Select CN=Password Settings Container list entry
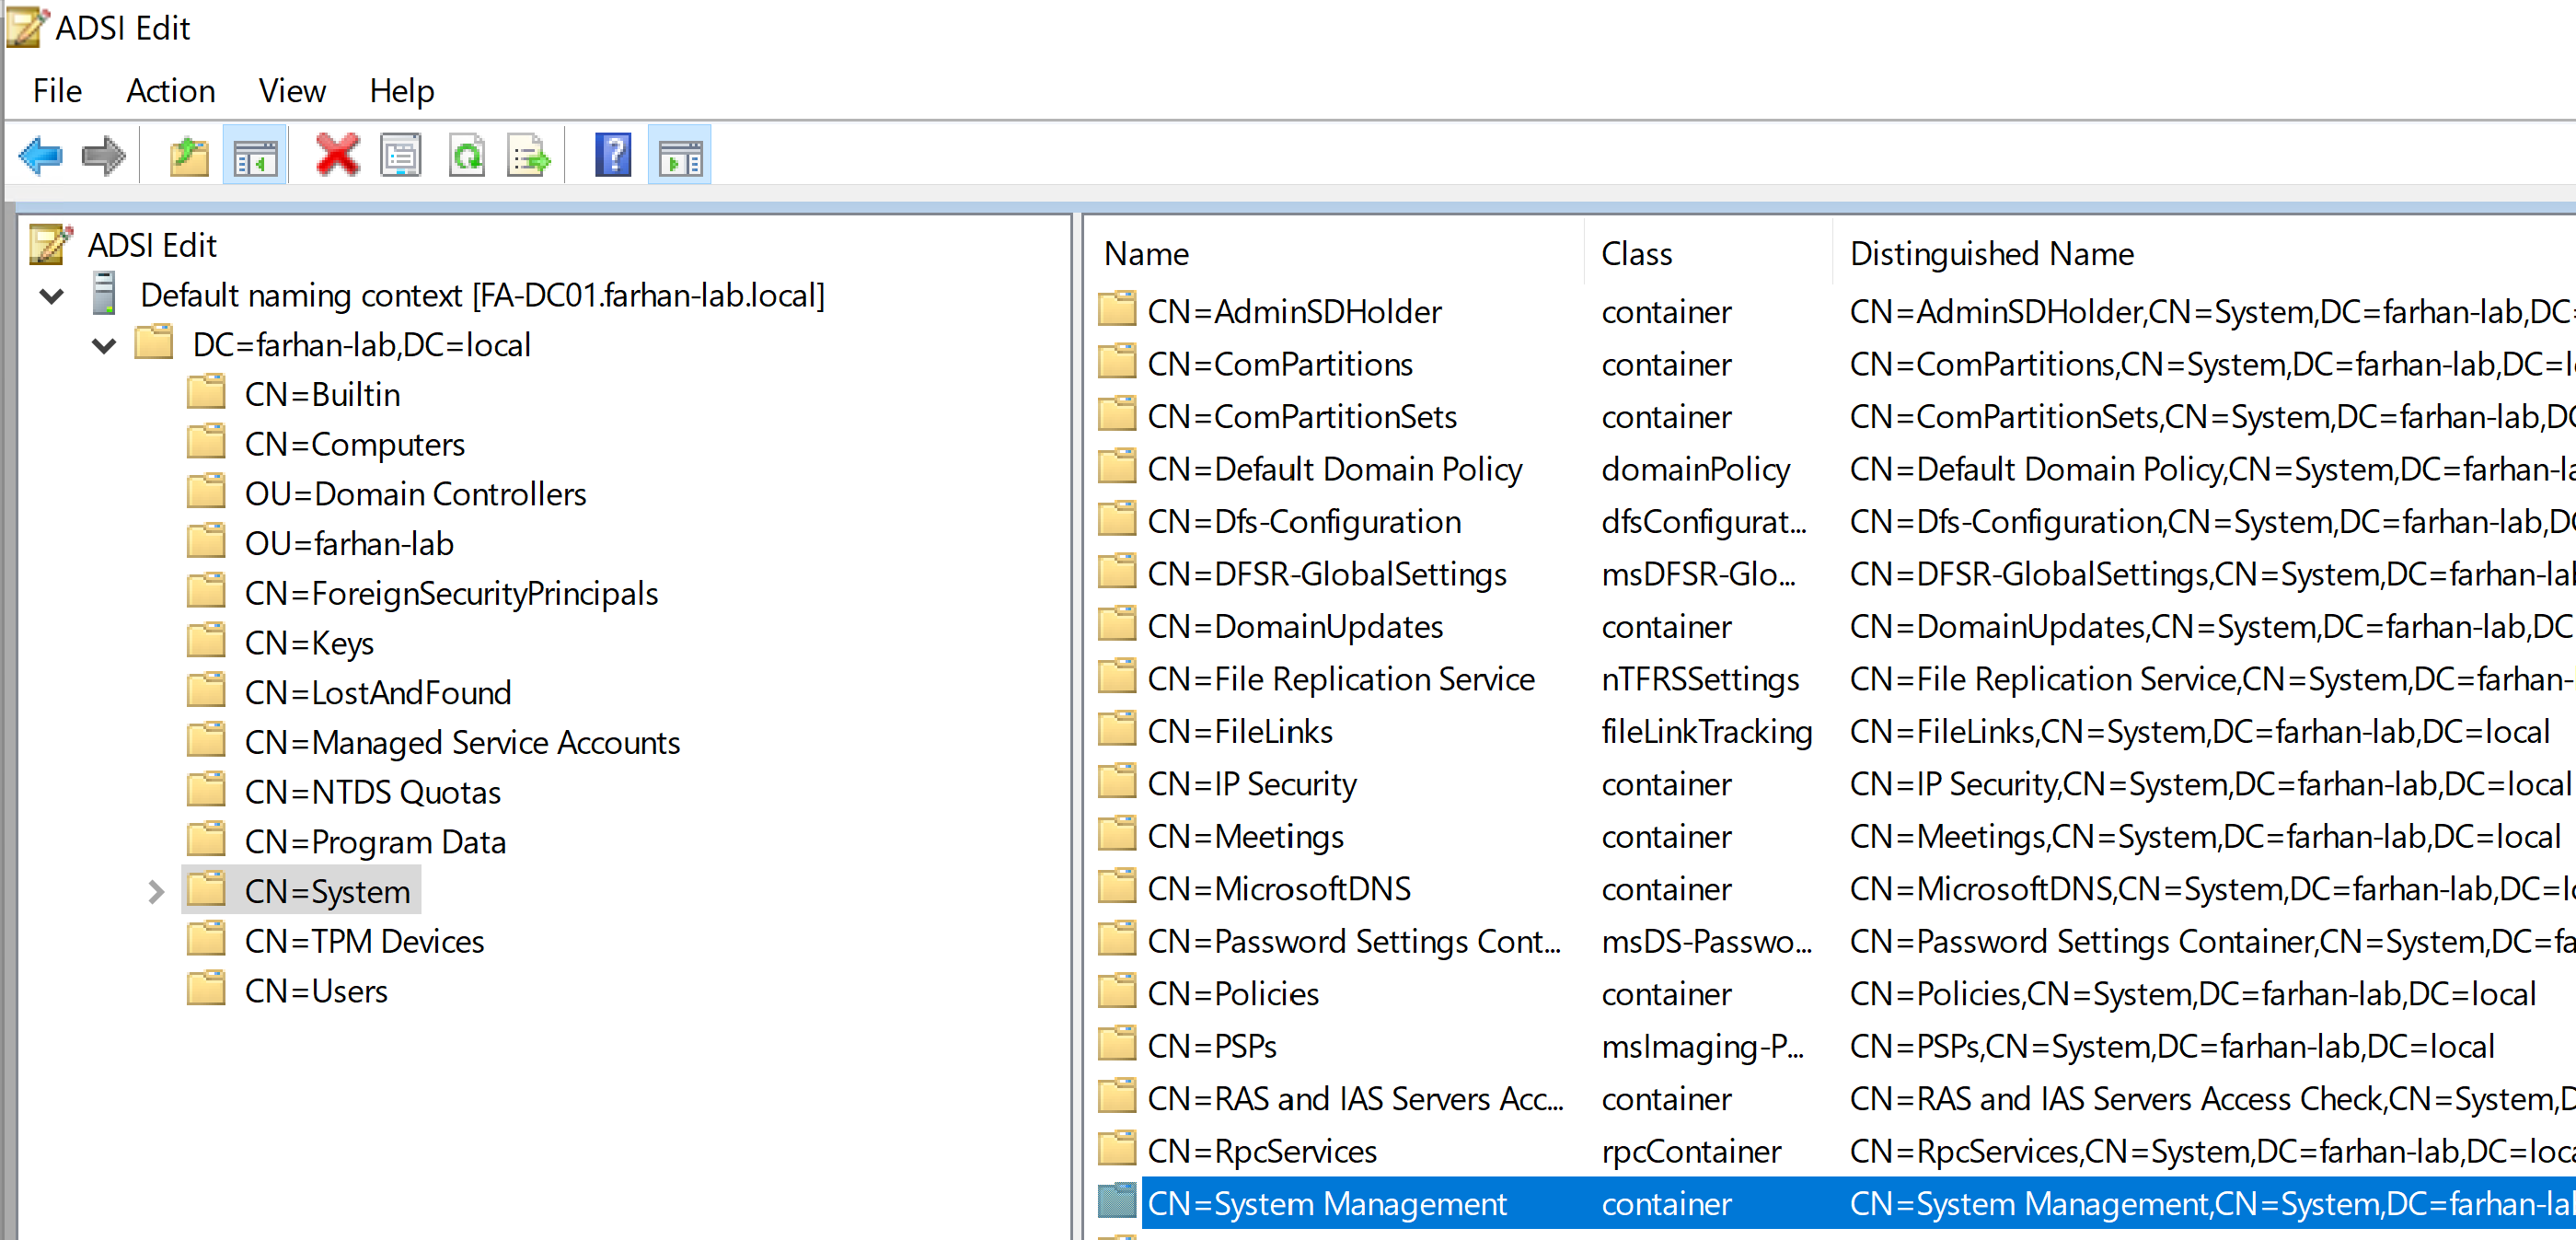 click(1352, 941)
